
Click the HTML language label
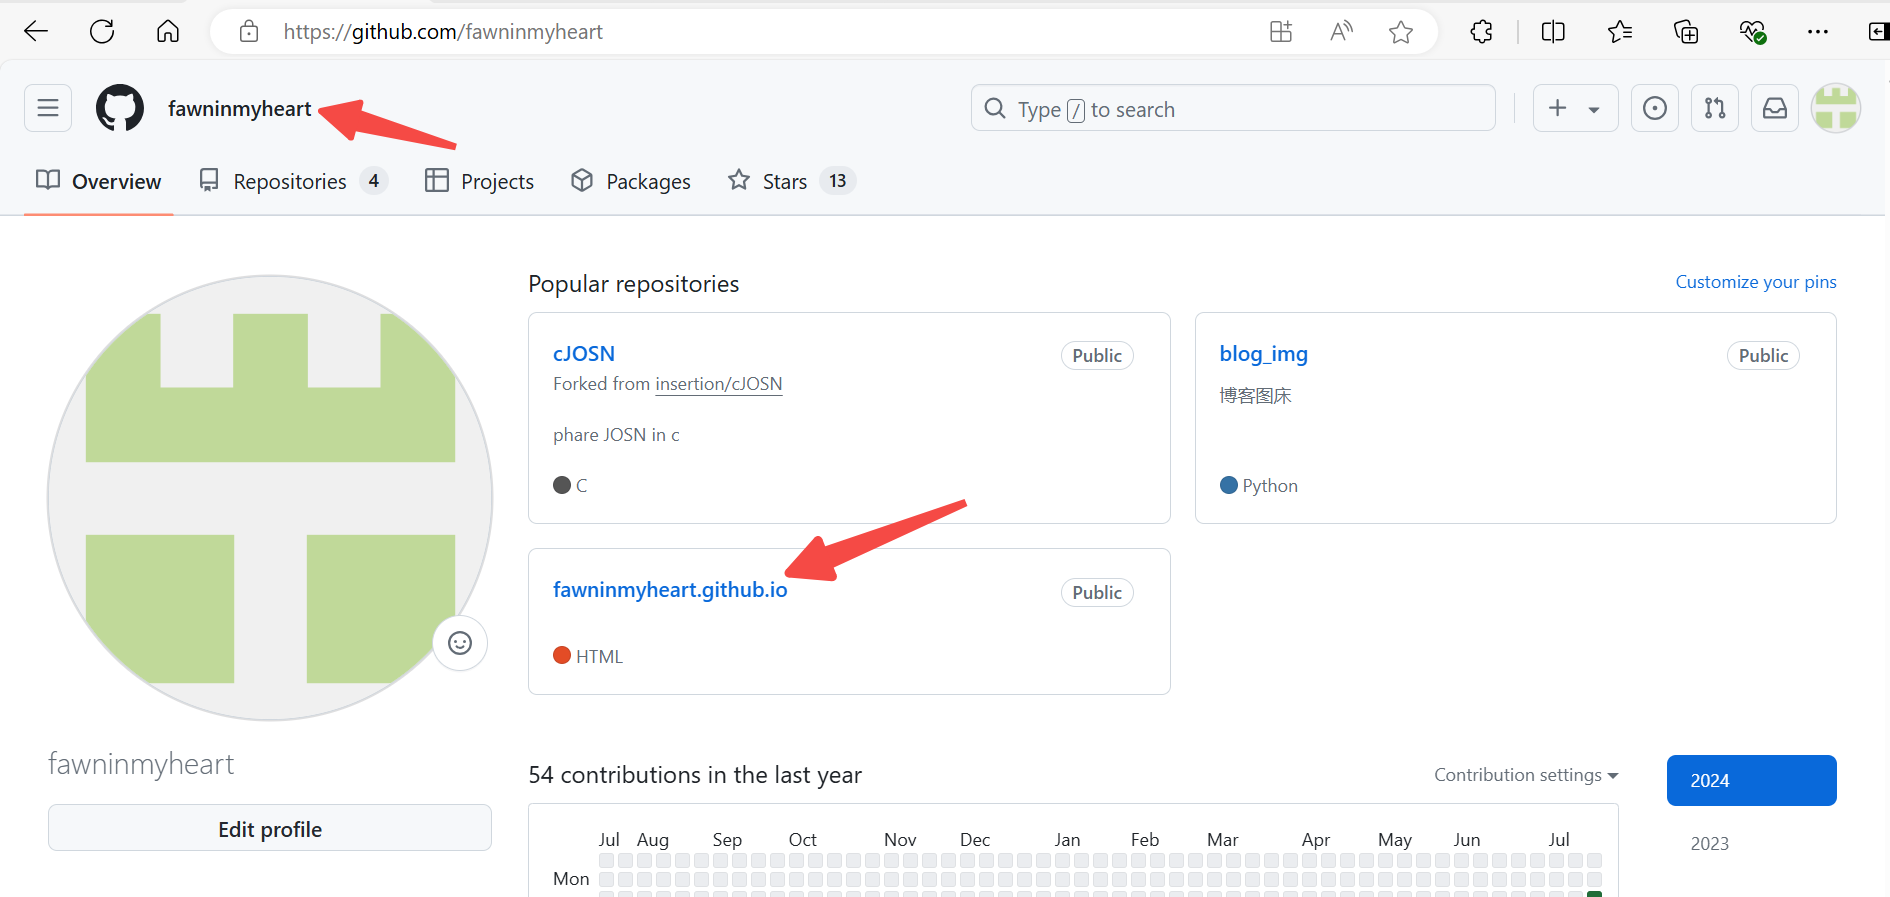coord(588,656)
